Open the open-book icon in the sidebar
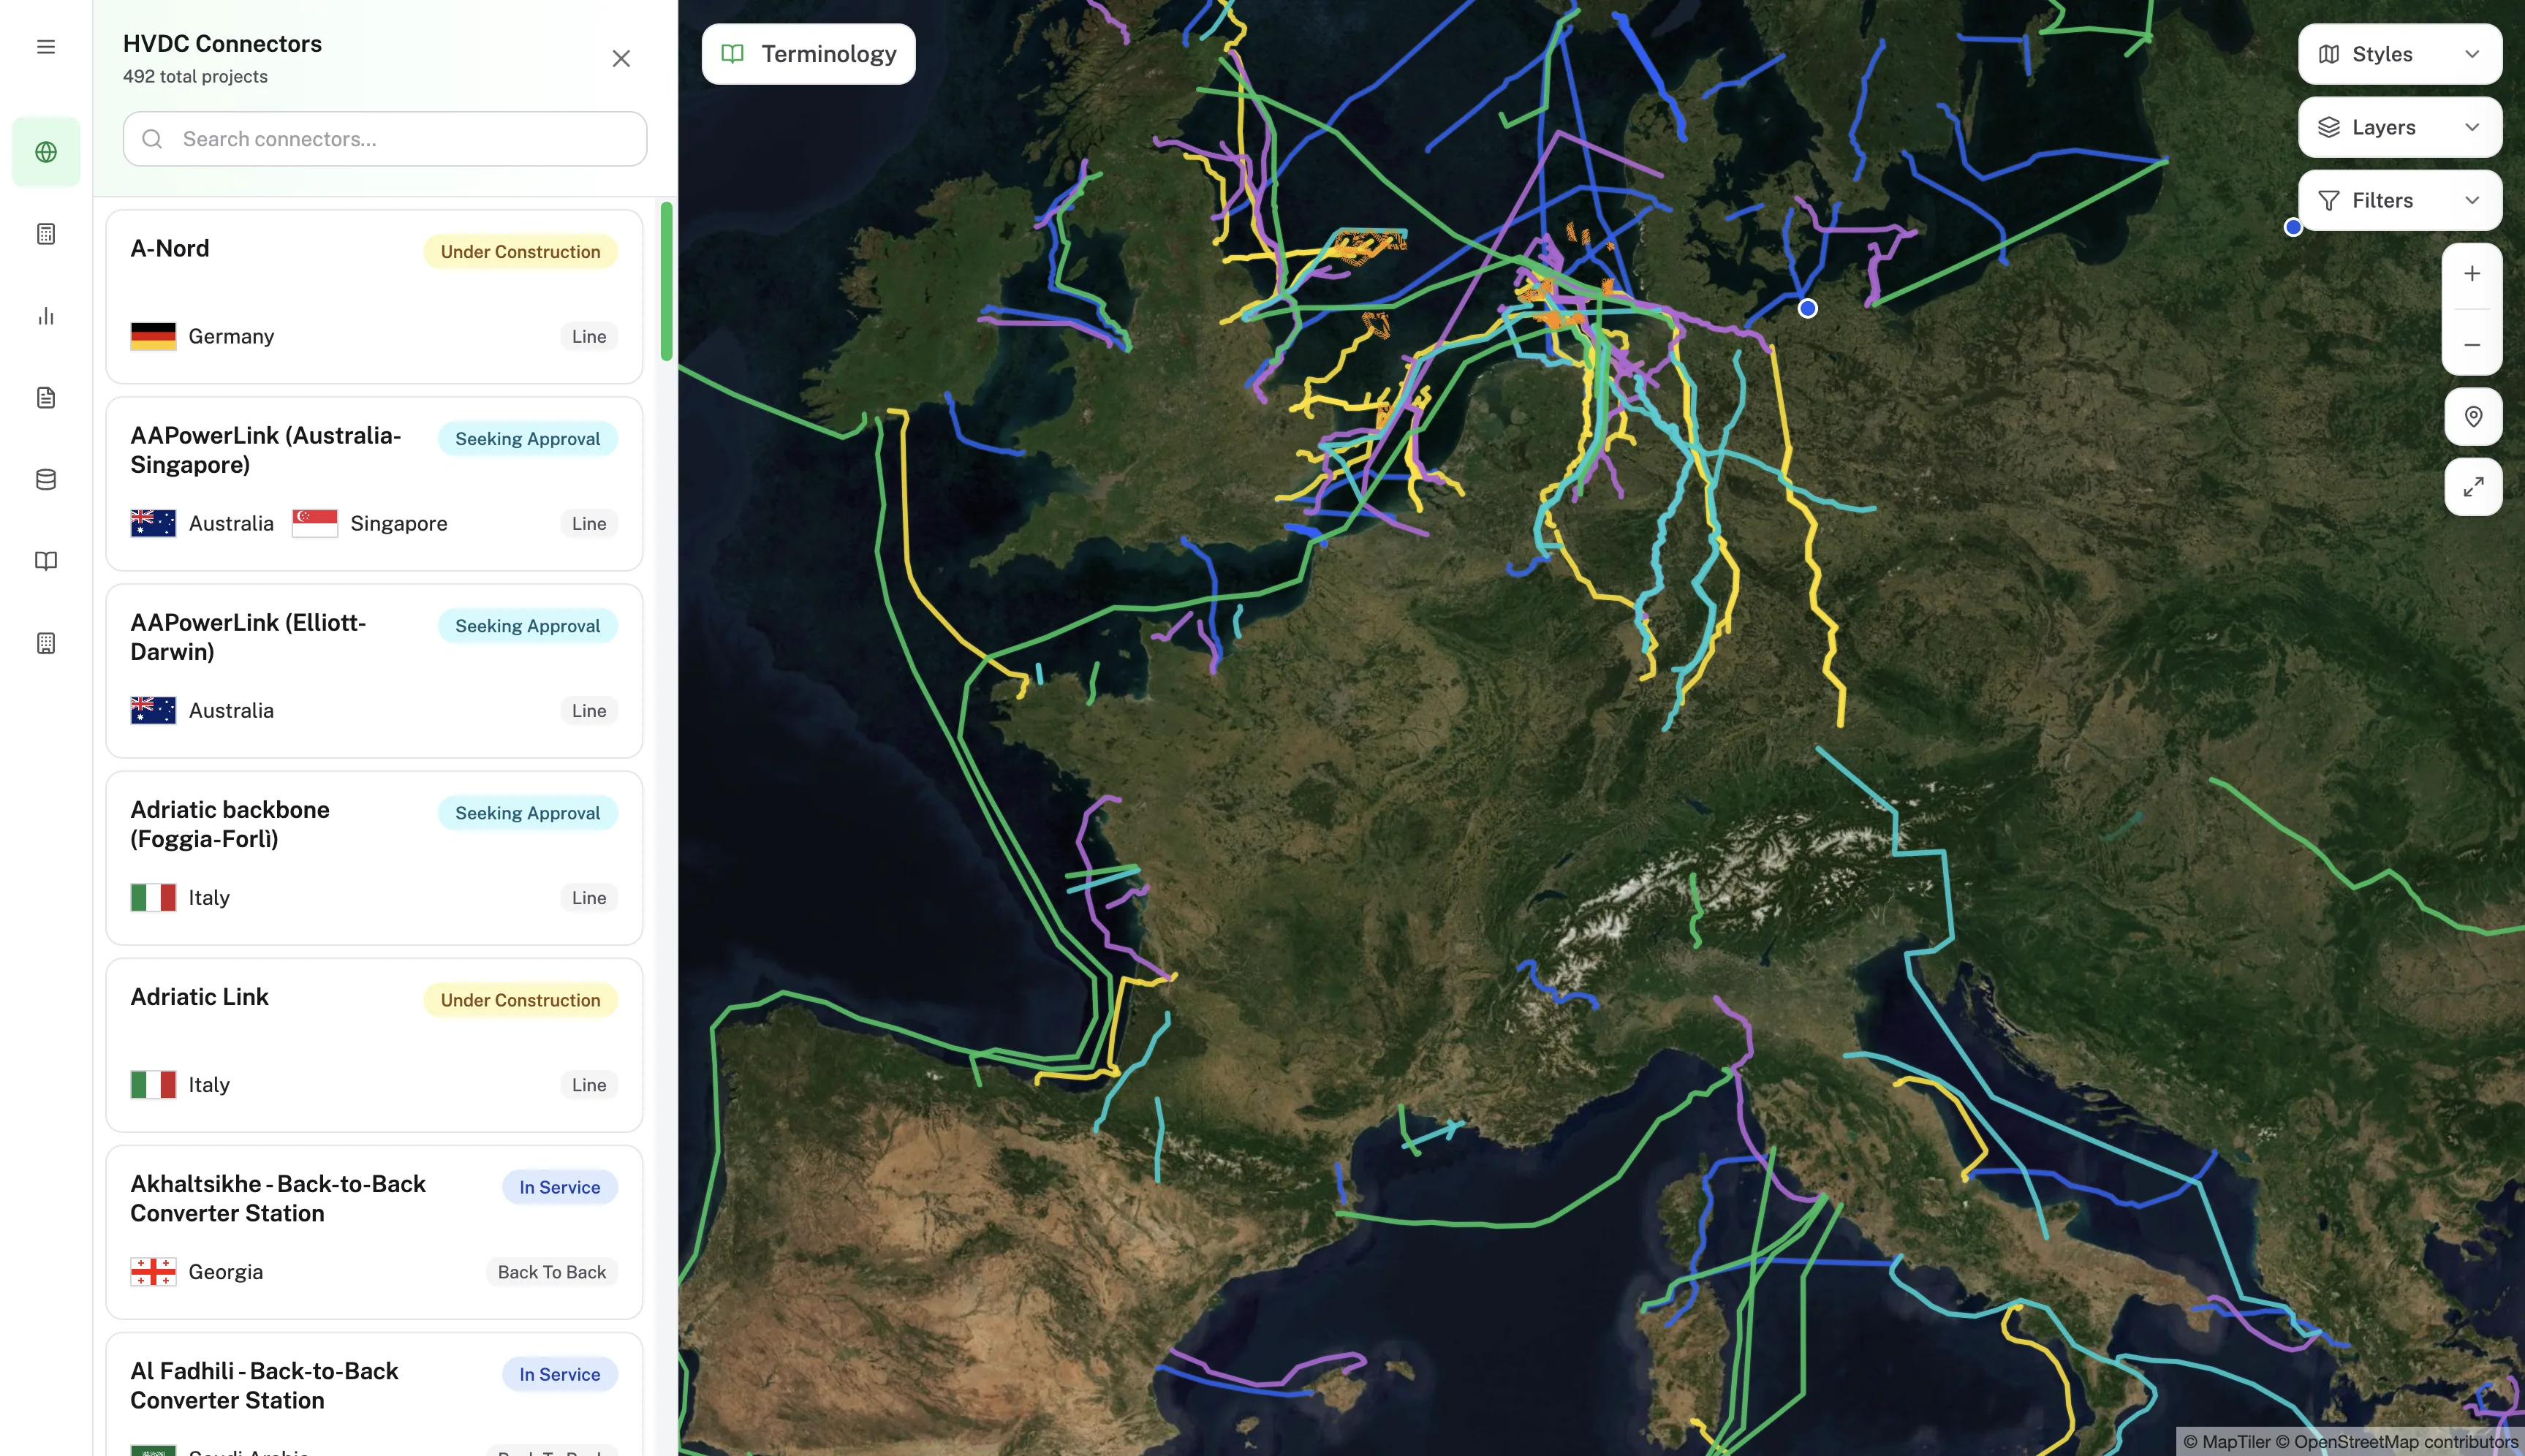 point(46,561)
